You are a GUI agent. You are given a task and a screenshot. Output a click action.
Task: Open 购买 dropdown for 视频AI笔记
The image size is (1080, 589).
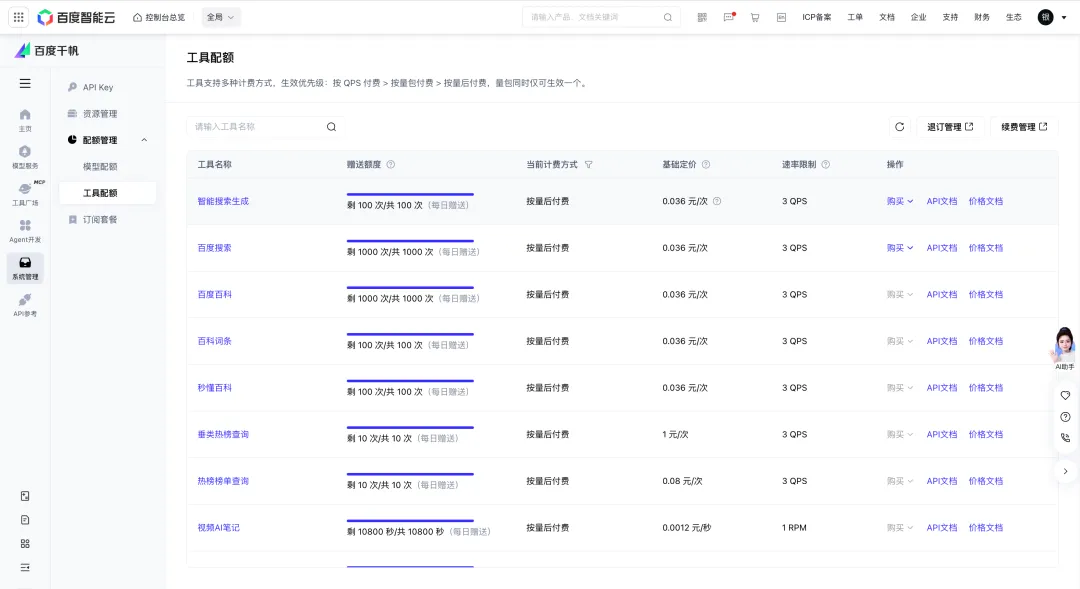click(x=900, y=528)
